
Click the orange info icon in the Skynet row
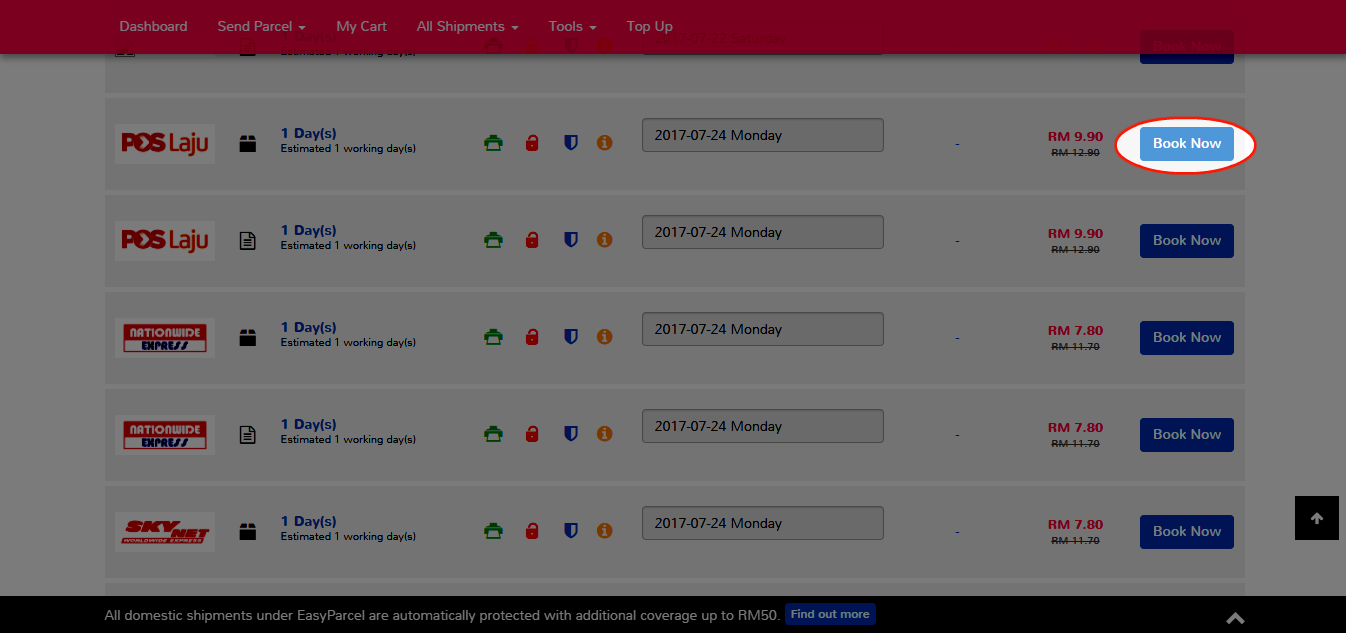[x=604, y=531]
